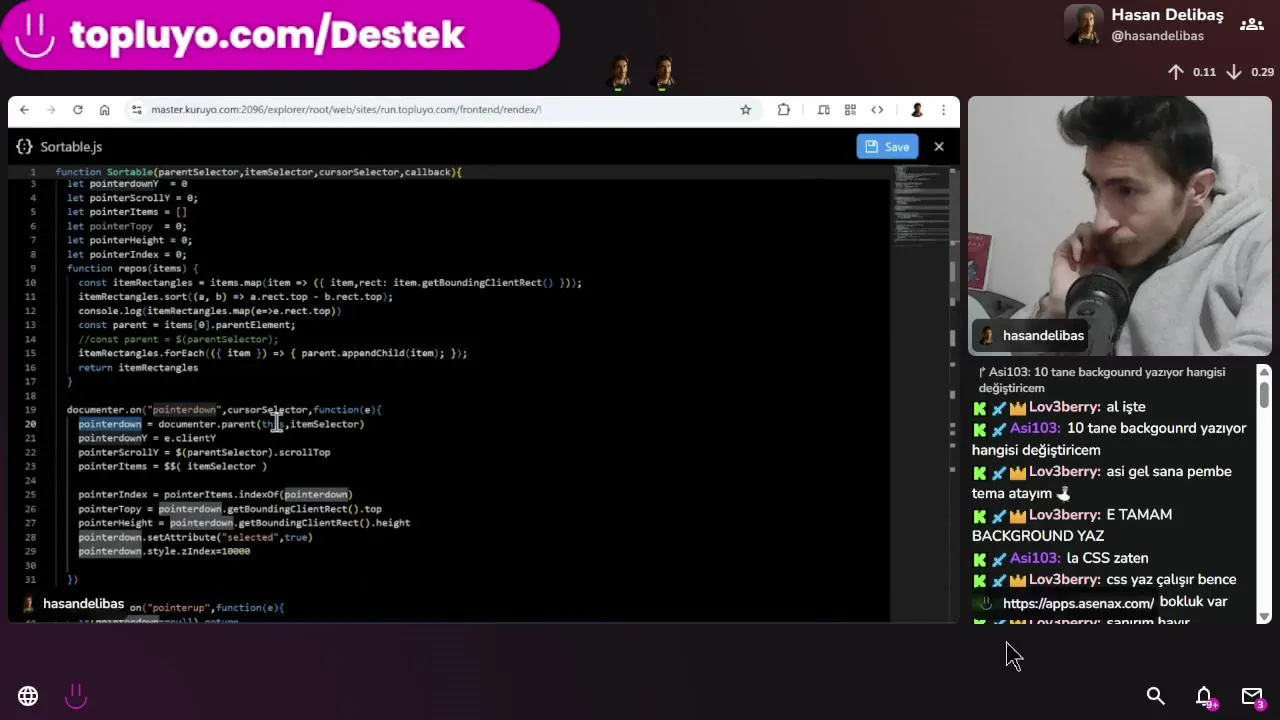
Task: Click line 1 function Sortable declaration
Action: tap(258, 172)
